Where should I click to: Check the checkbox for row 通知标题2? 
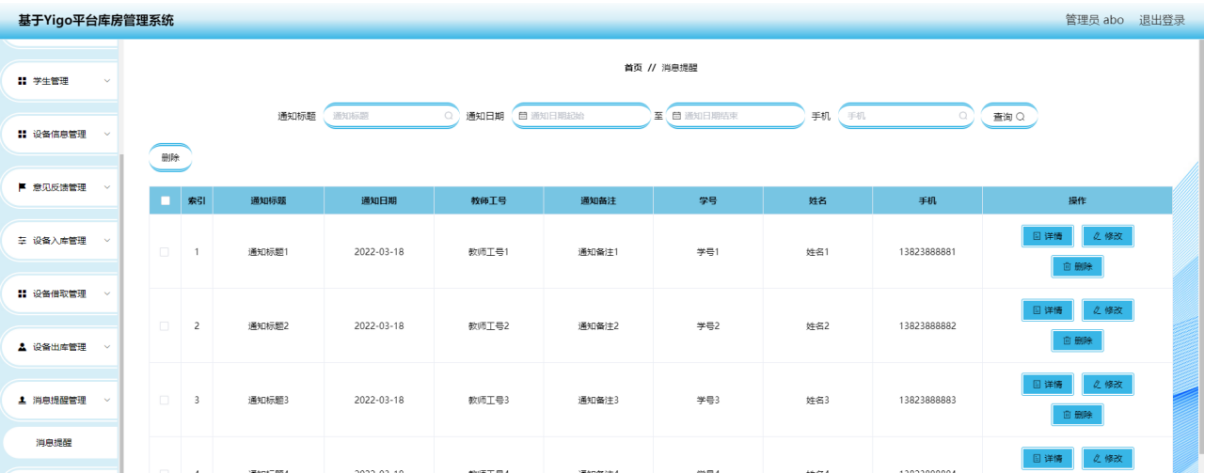point(164,326)
